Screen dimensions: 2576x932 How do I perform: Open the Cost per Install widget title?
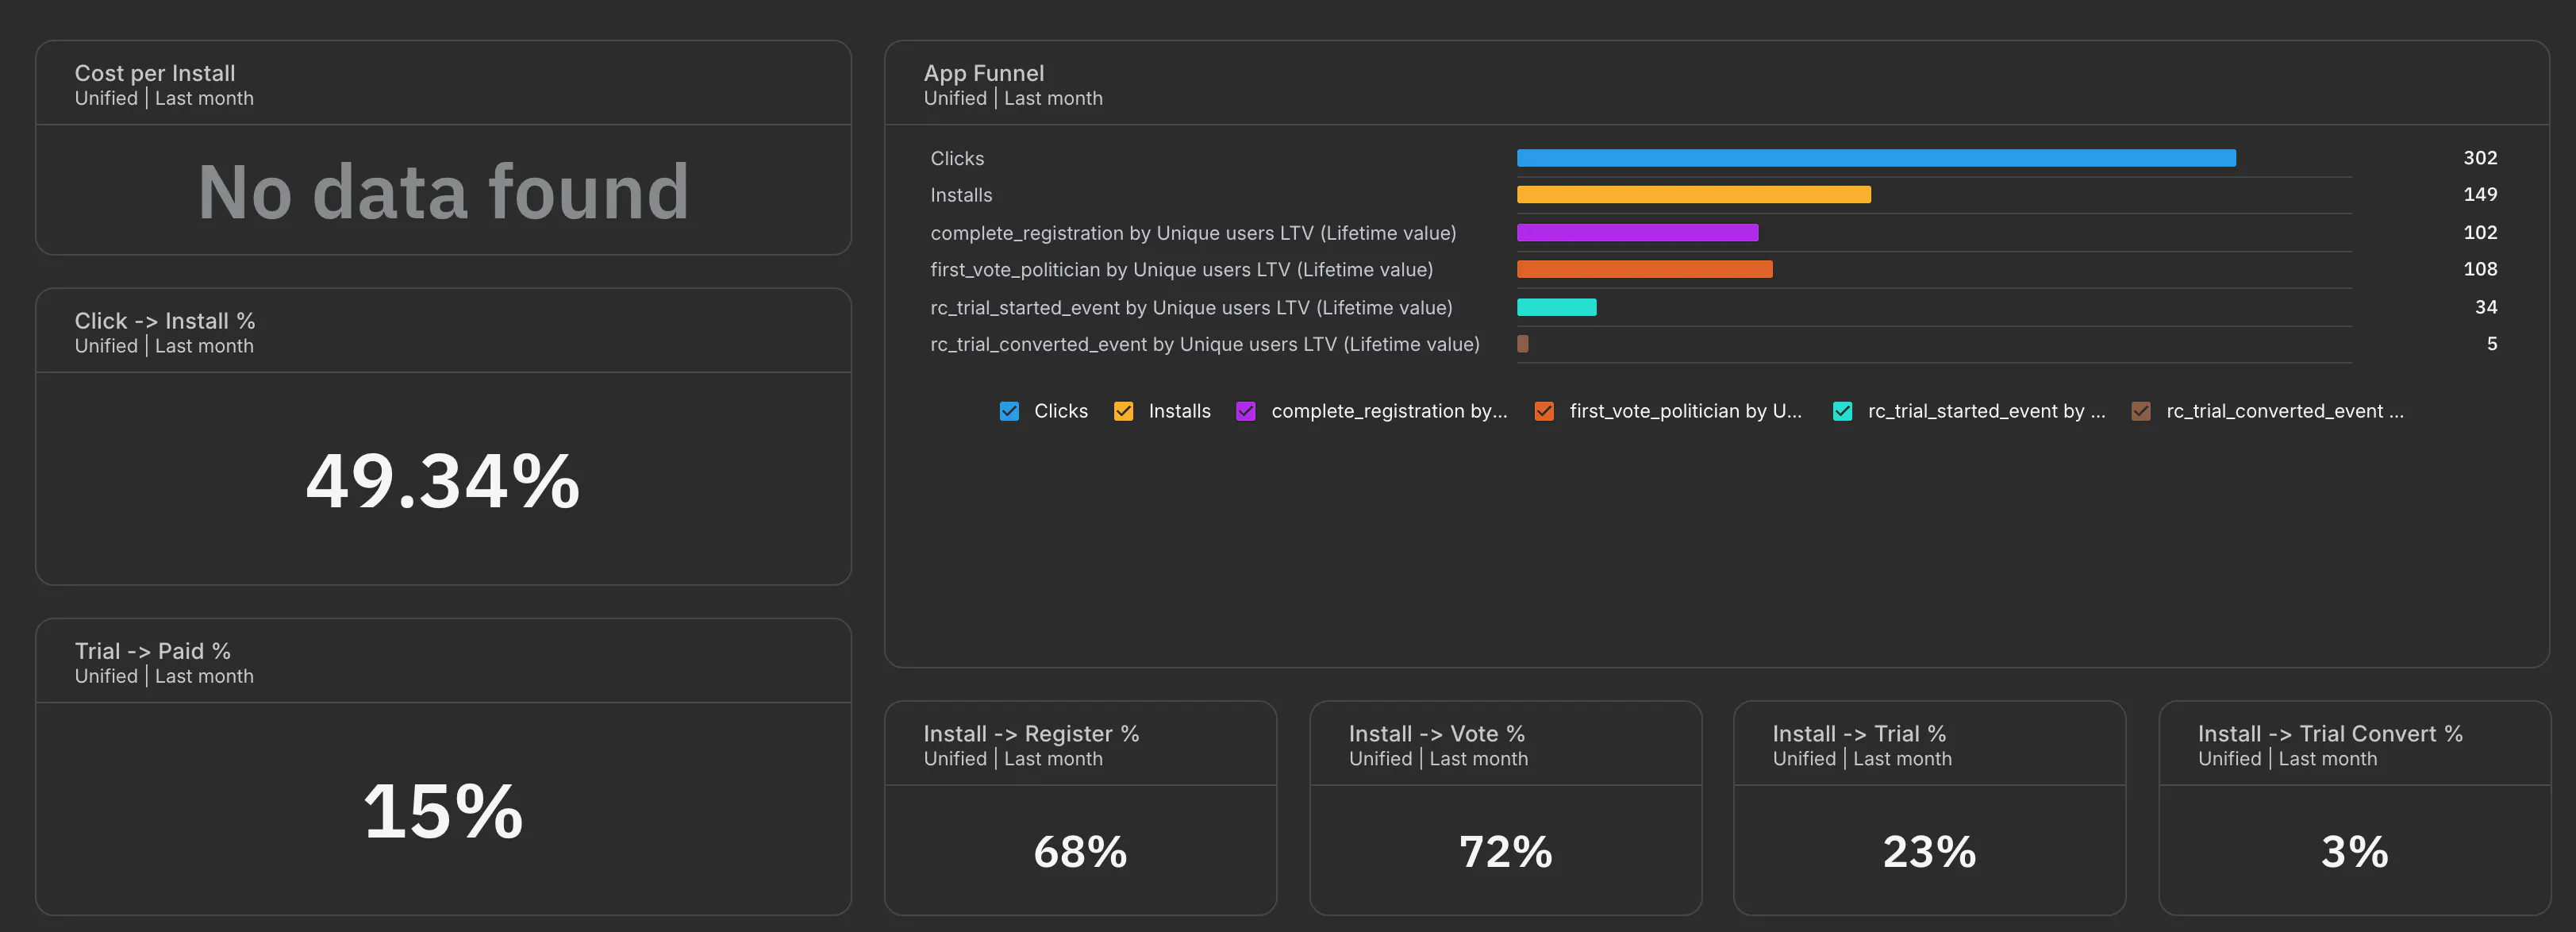click(x=155, y=73)
